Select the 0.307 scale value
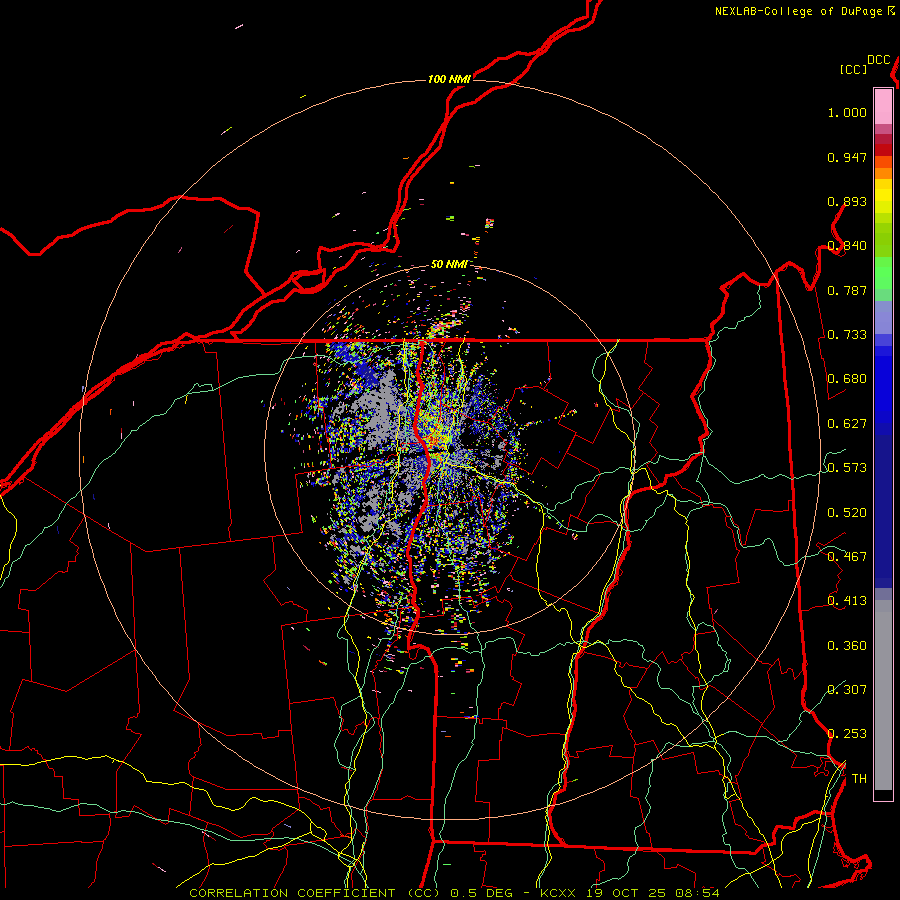The height and width of the screenshot is (900, 900). tap(847, 689)
